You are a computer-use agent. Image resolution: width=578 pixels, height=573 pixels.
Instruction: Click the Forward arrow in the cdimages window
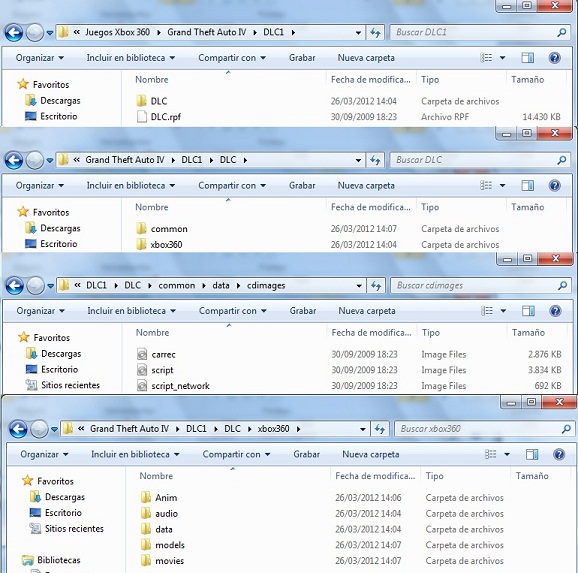tap(35, 286)
